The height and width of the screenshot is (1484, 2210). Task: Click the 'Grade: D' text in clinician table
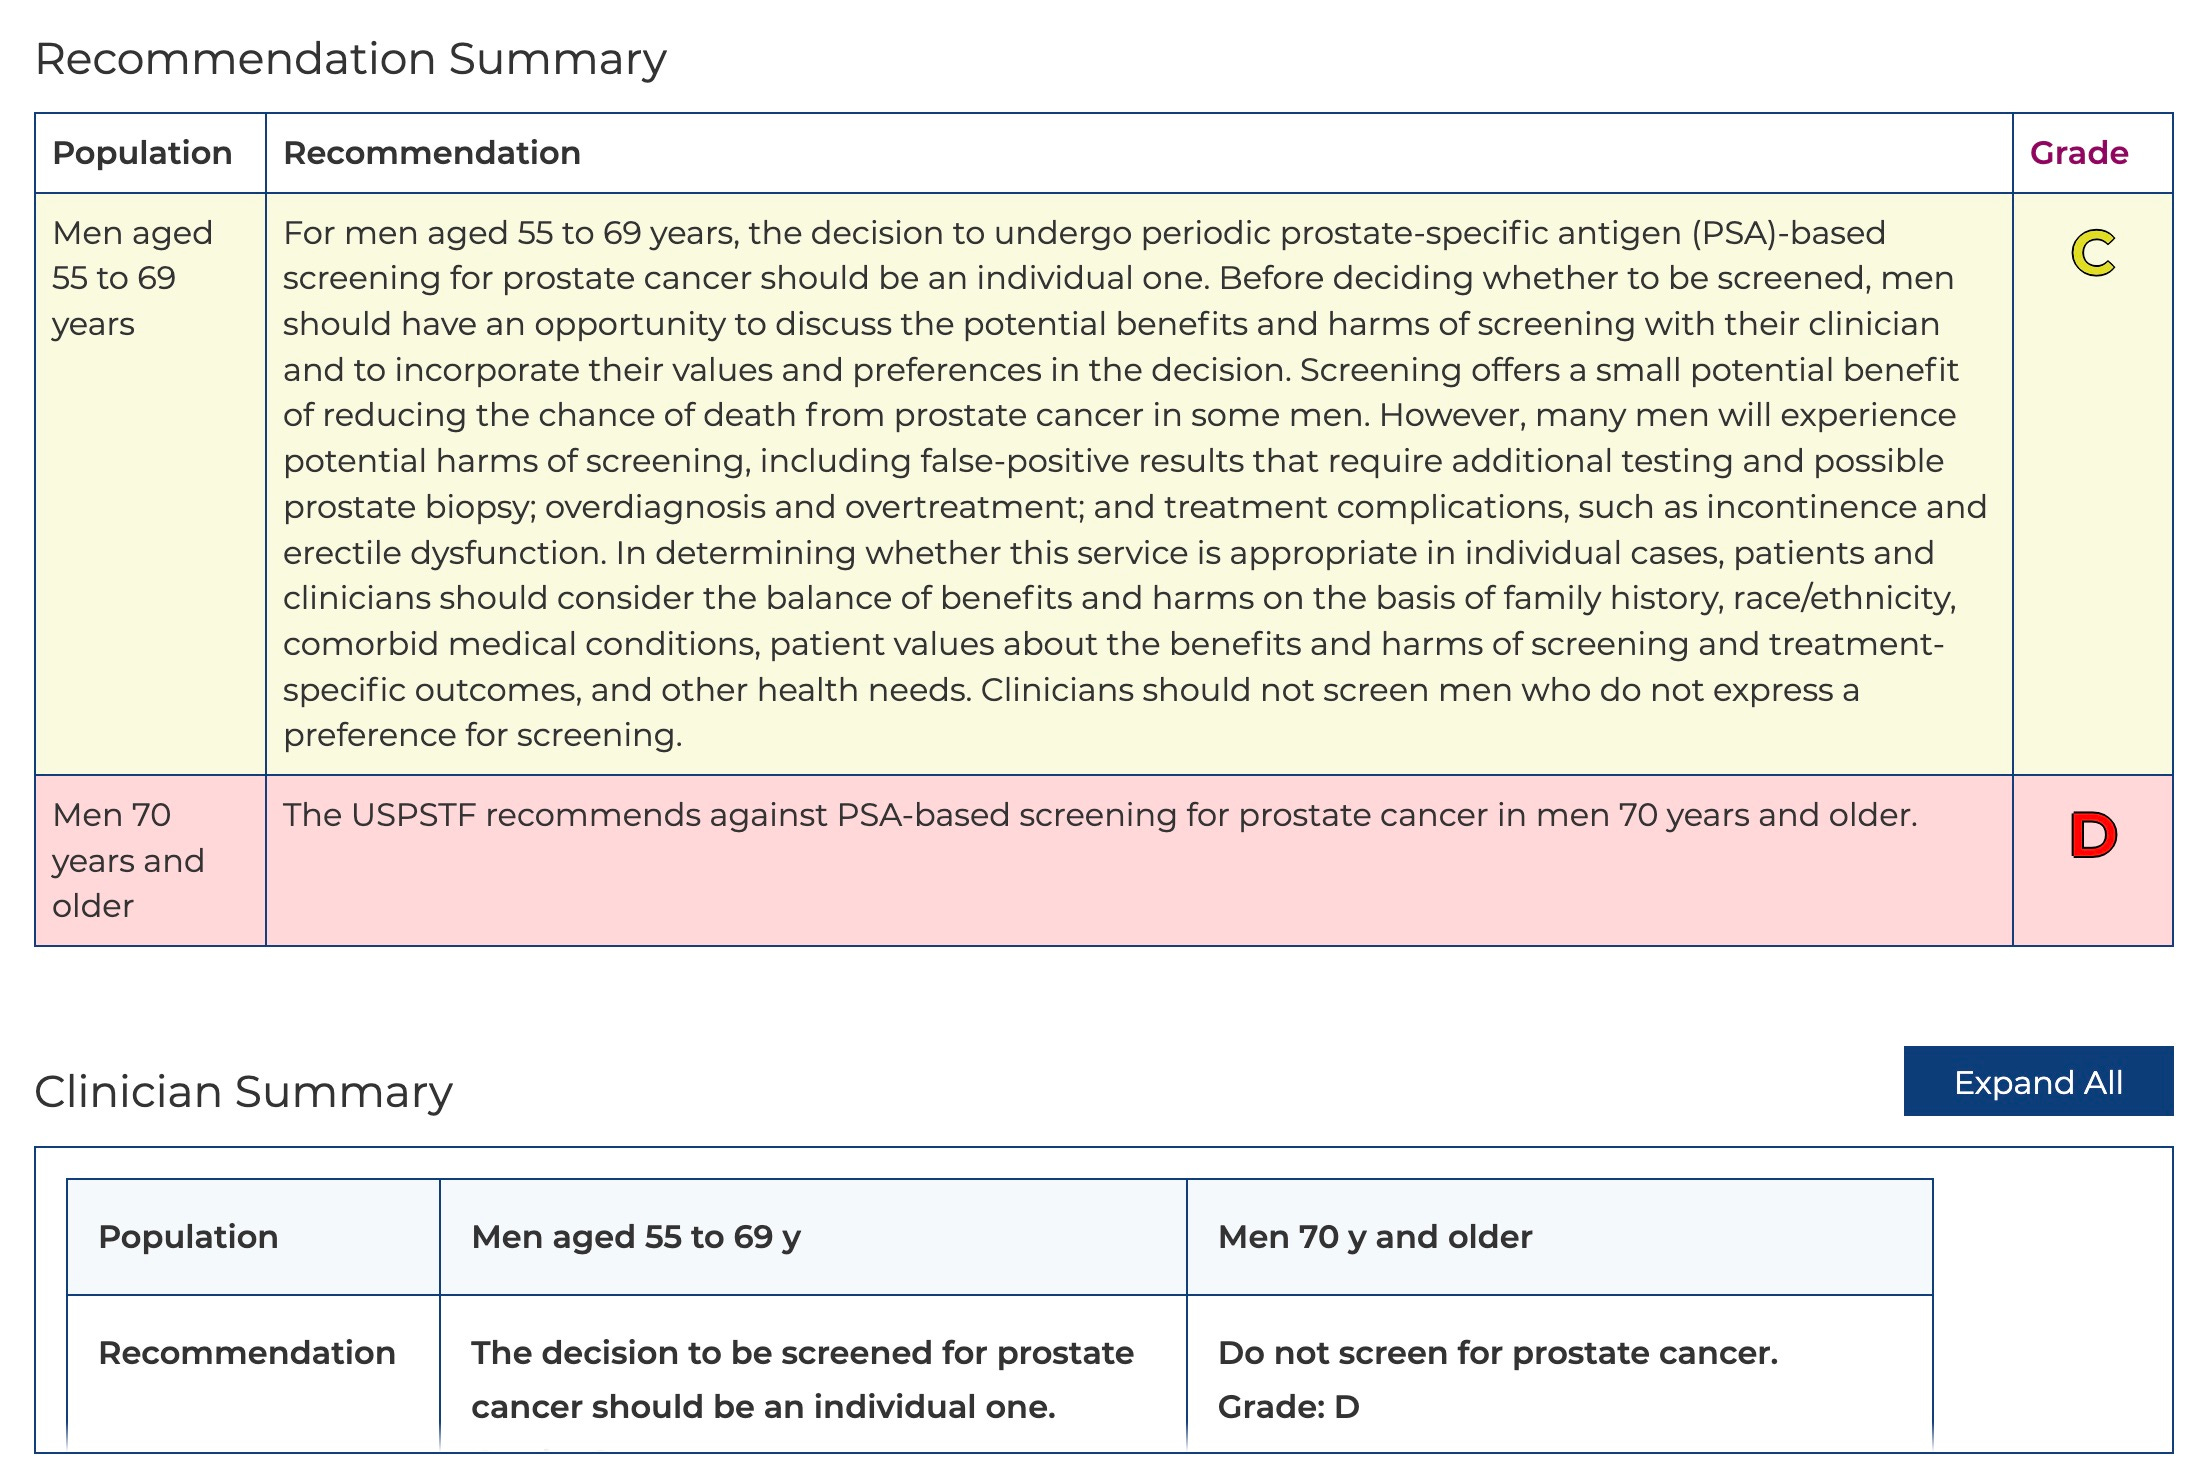pos(1288,1407)
